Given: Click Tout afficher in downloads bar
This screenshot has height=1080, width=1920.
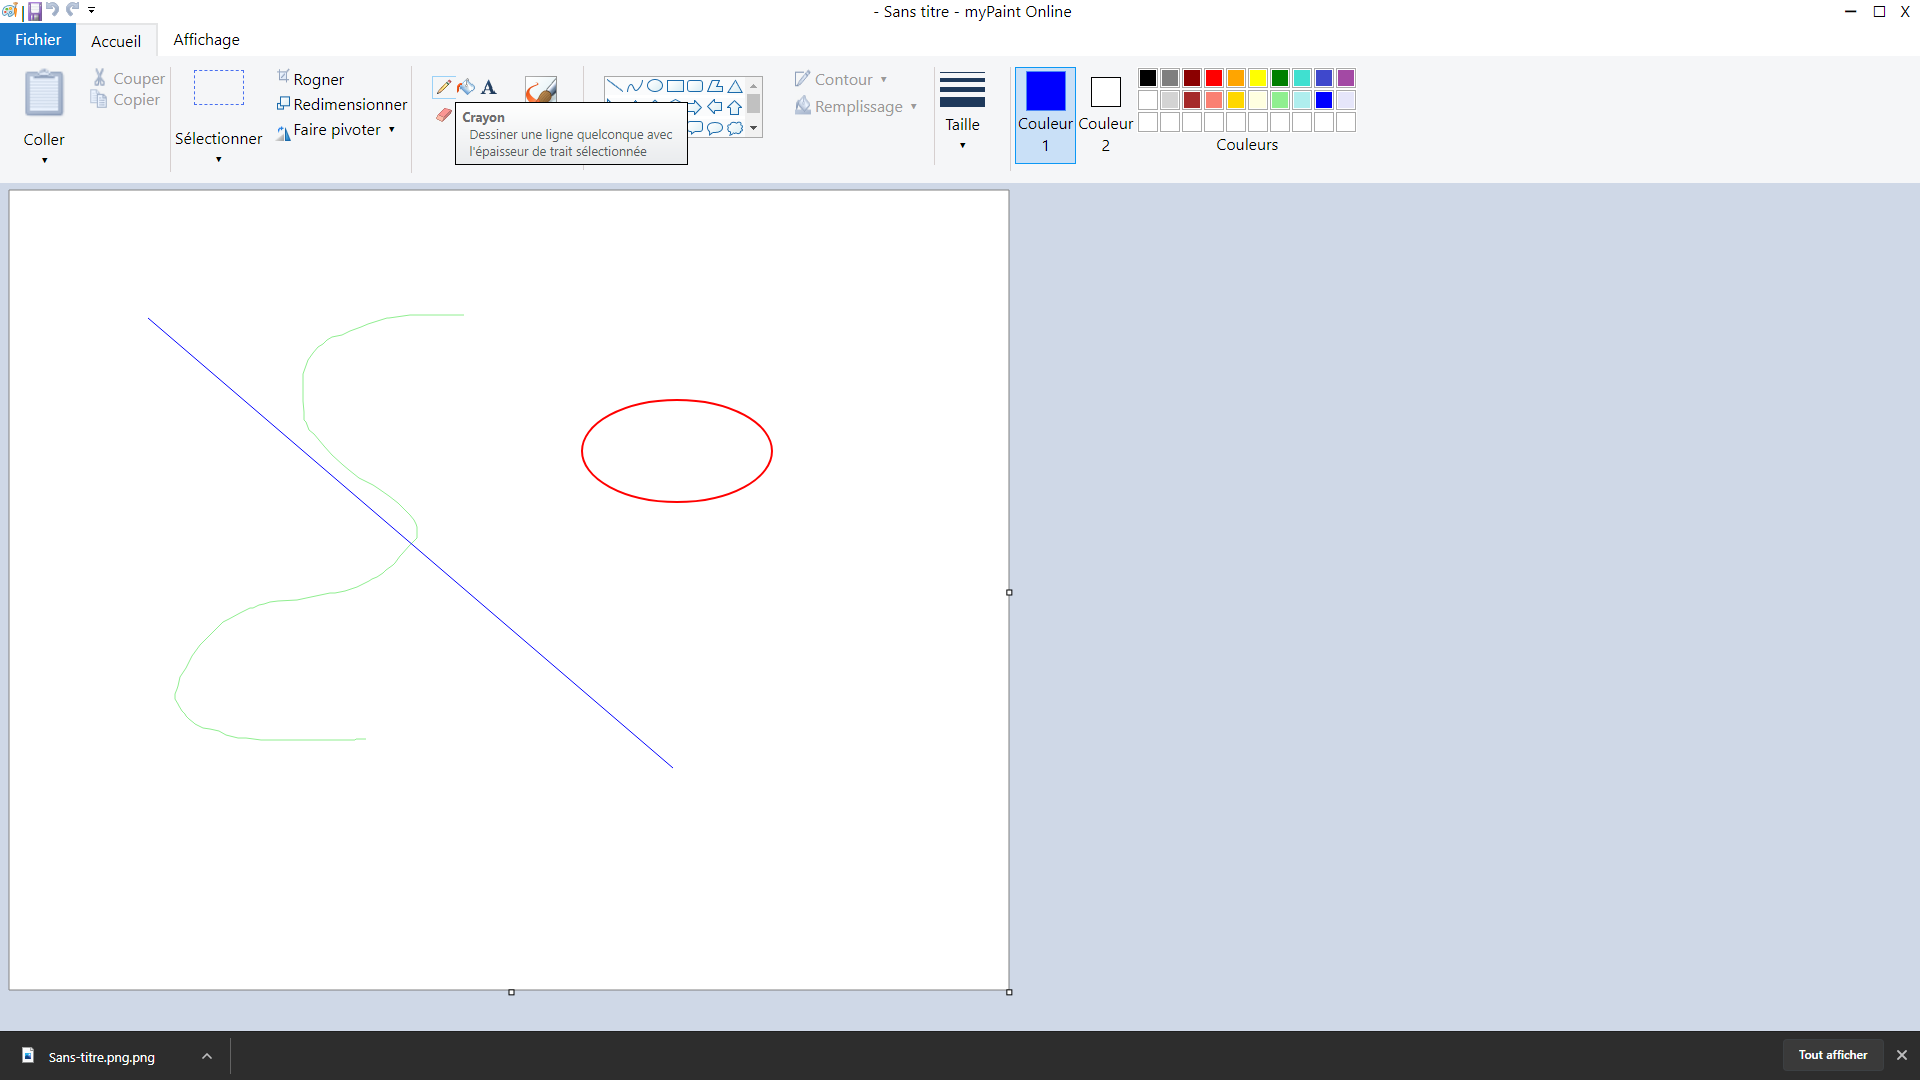Looking at the screenshot, I should pos(1832,1055).
